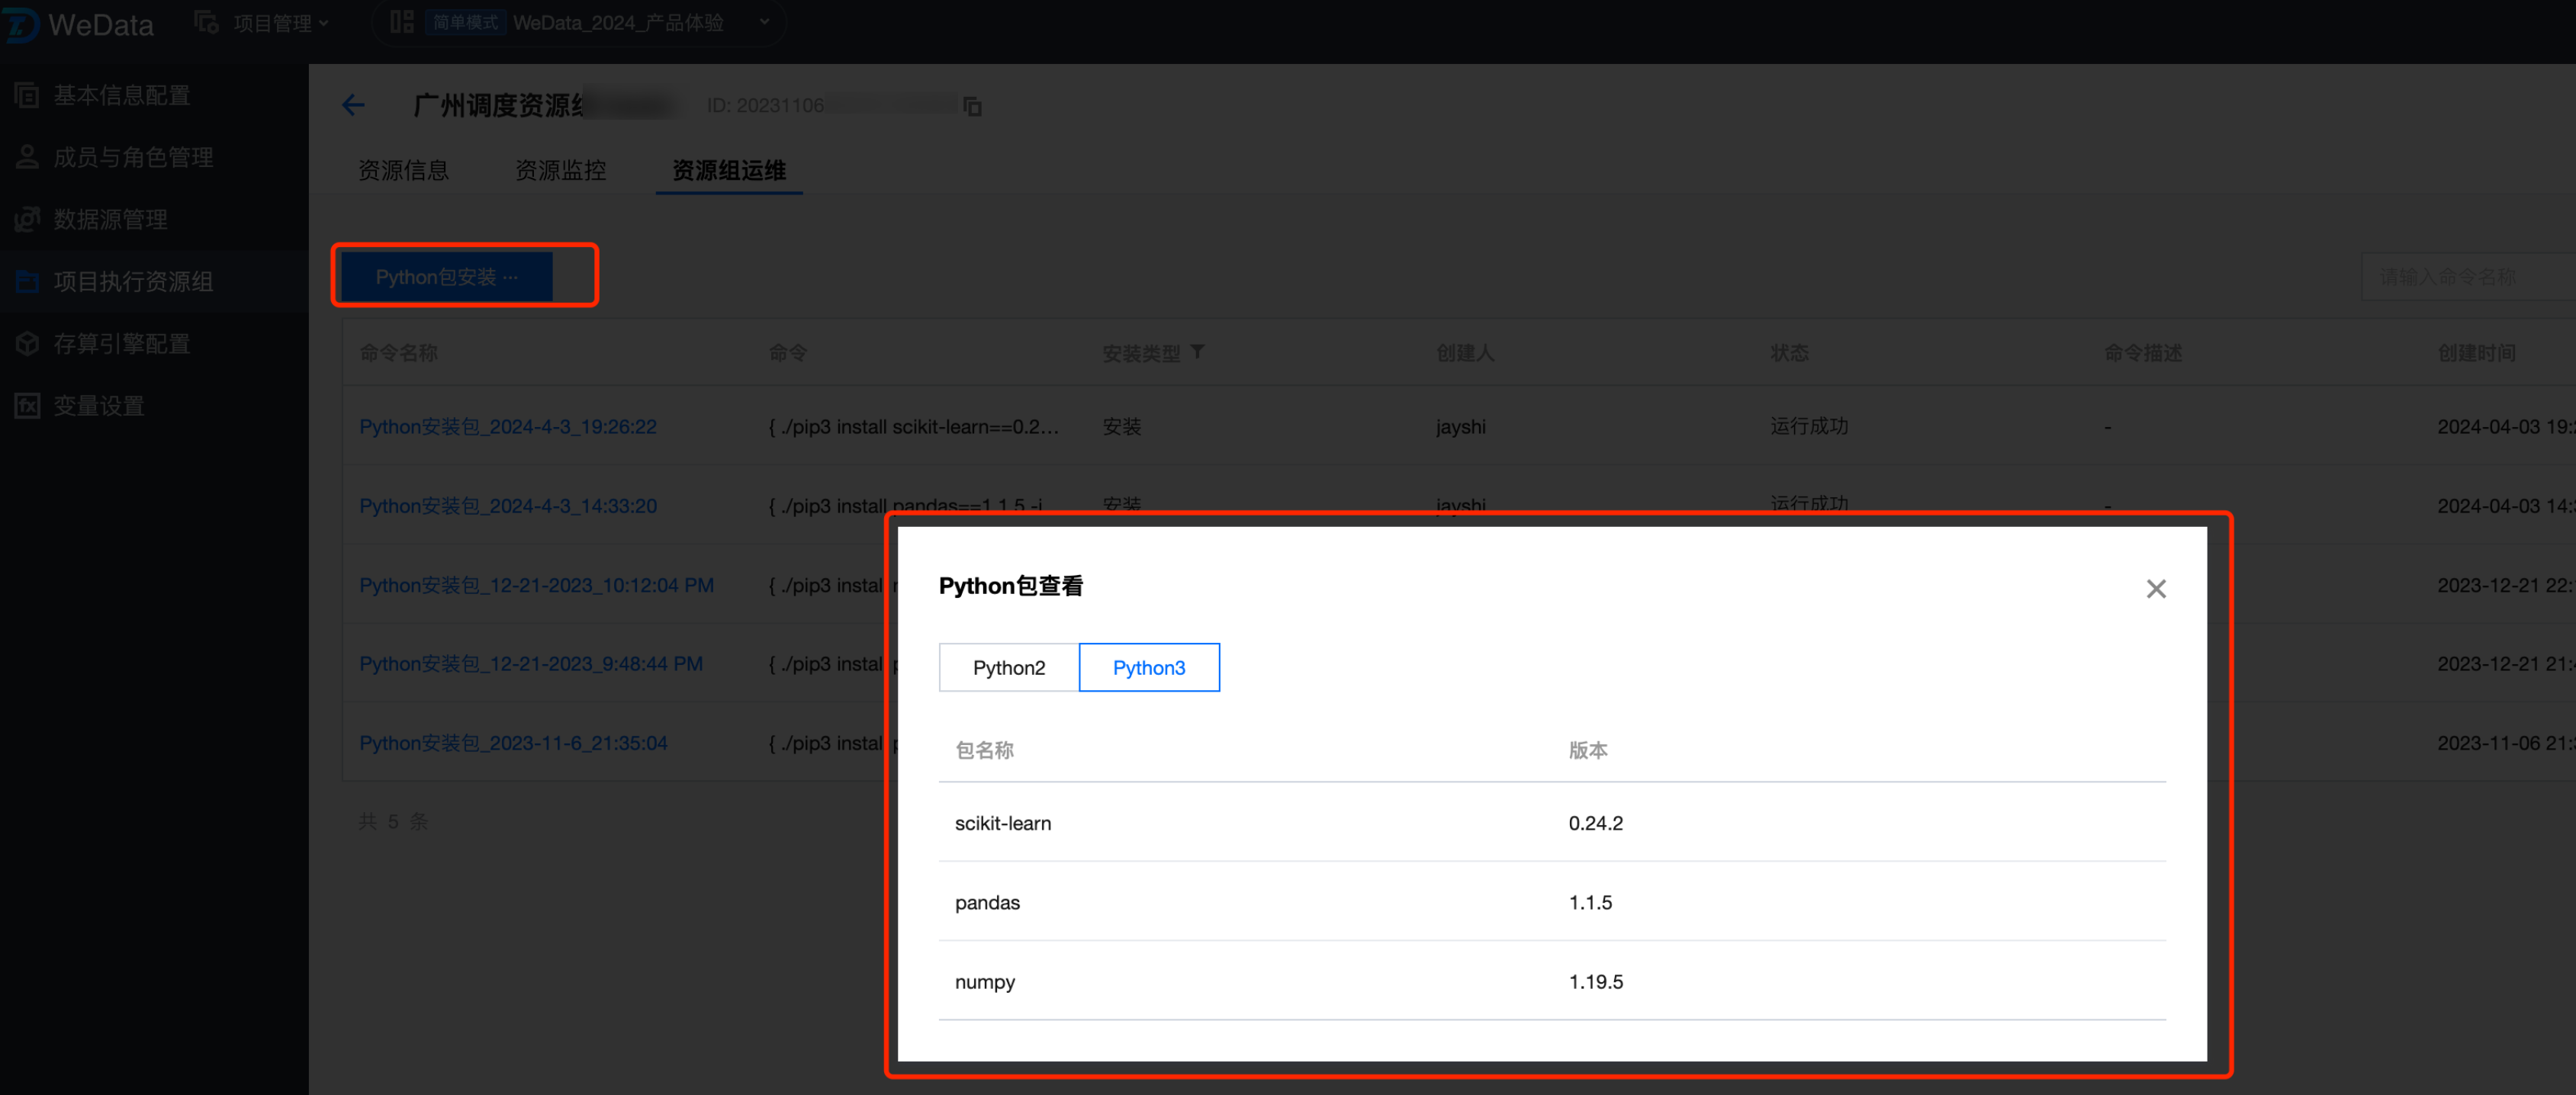Image resolution: width=2576 pixels, height=1095 pixels.
Task: Click the 变量设置 sidebar icon
Action: tap(27, 406)
